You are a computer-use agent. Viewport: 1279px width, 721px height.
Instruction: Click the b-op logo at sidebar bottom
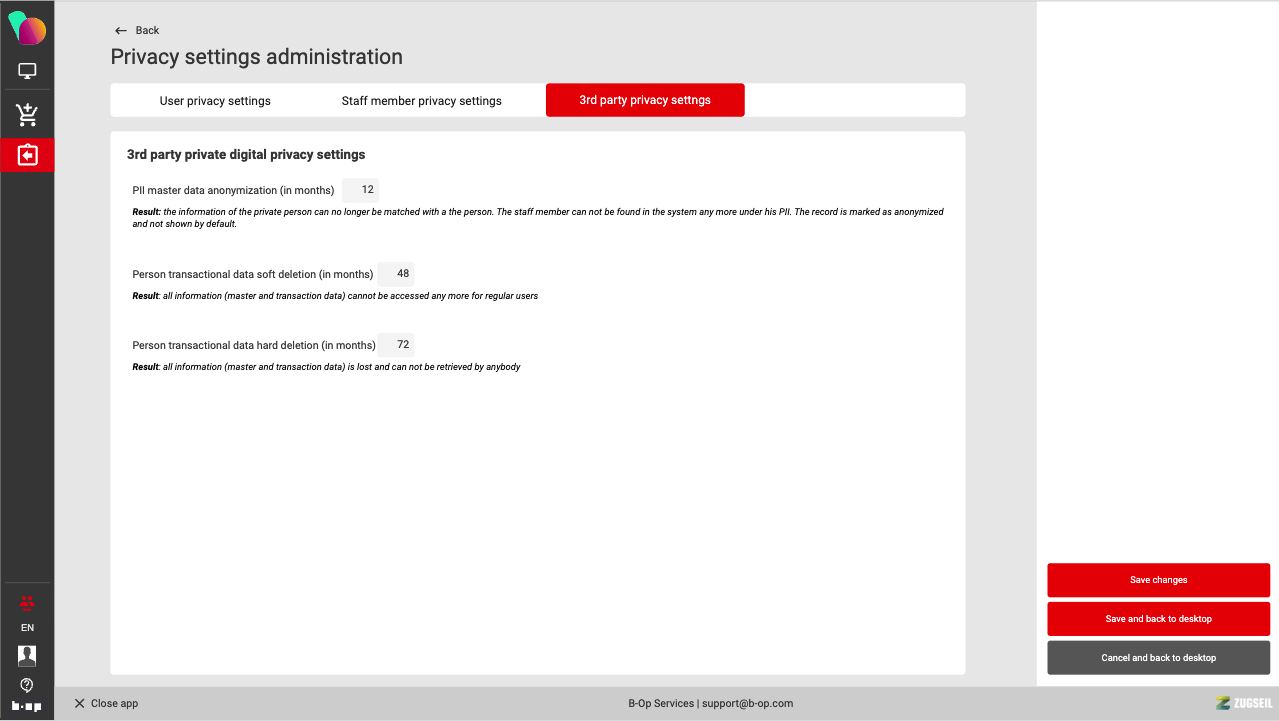pyautogui.click(x=27, y=706)
